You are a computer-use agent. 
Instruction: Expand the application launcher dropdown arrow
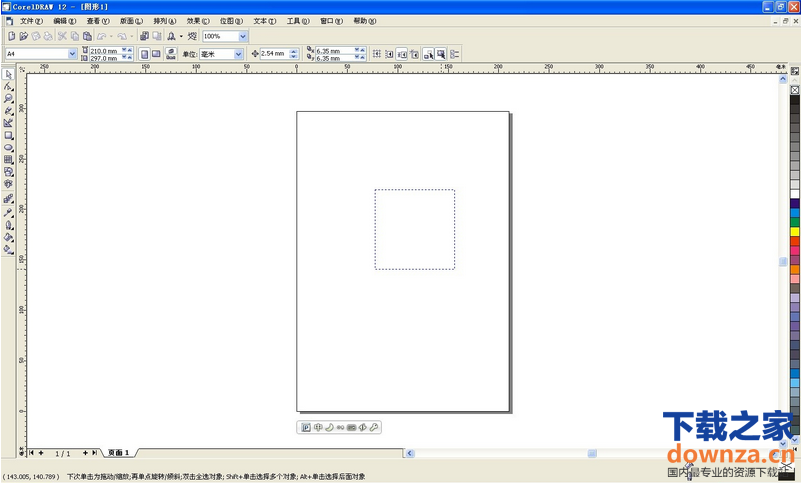181,36
